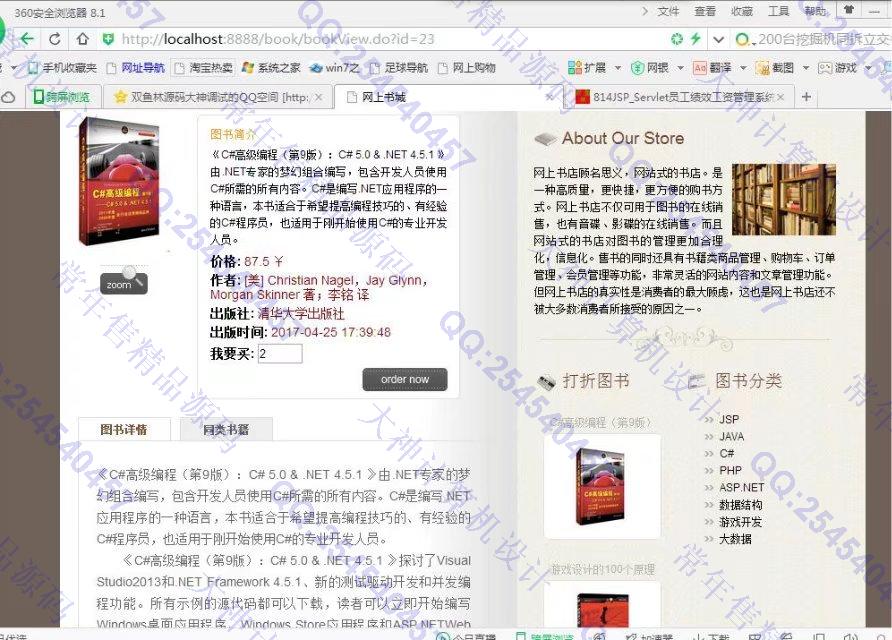The image size is (892, 640).
Task: Click 加速器 in the status bar
Action: coord(649,636)
